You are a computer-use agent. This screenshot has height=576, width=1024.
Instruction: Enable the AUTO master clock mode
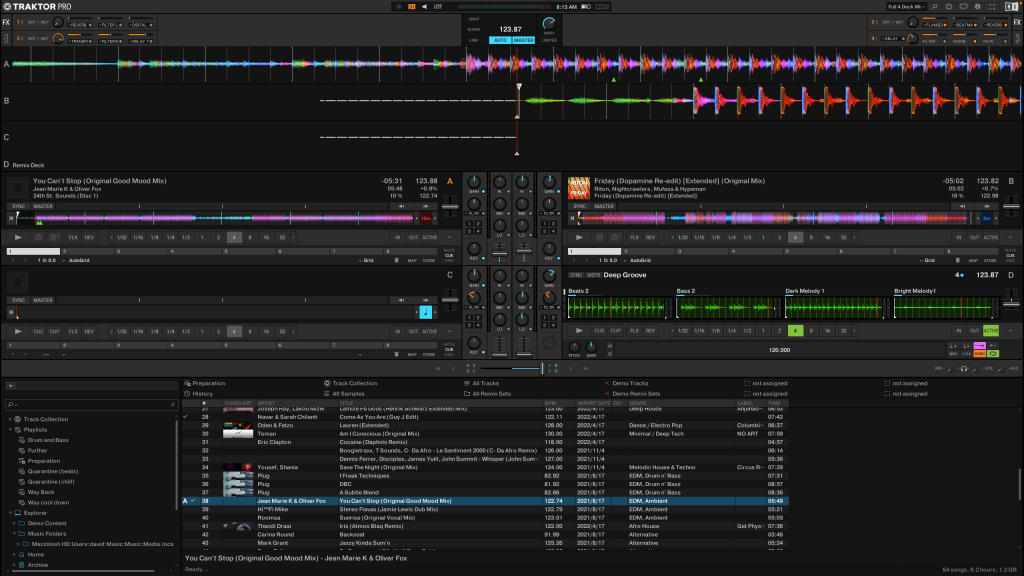(500, 40)
